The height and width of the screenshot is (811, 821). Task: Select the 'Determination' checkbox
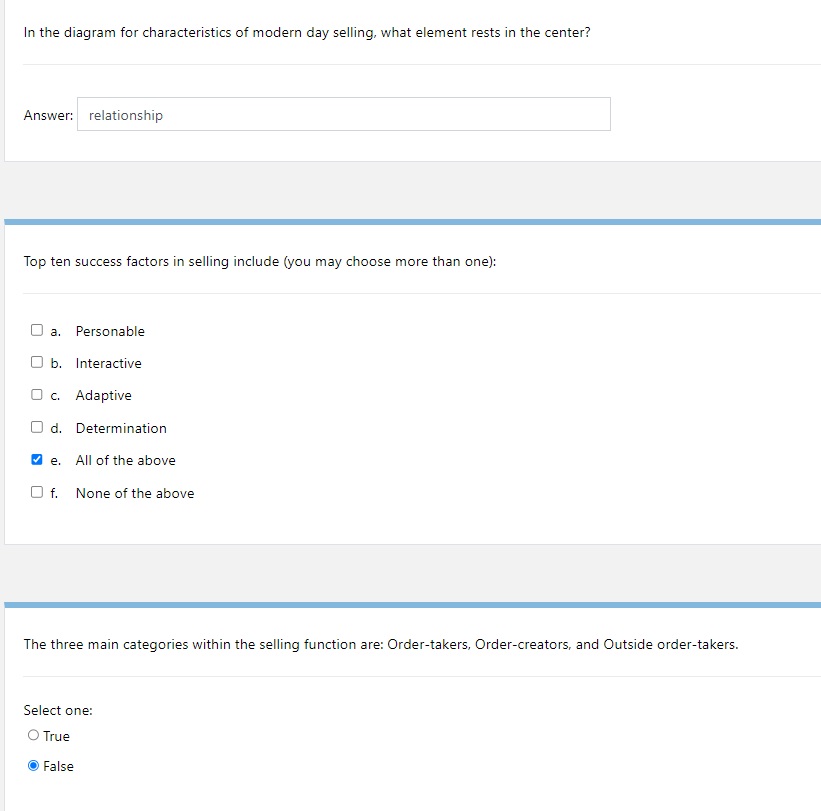tap(37, 427)
